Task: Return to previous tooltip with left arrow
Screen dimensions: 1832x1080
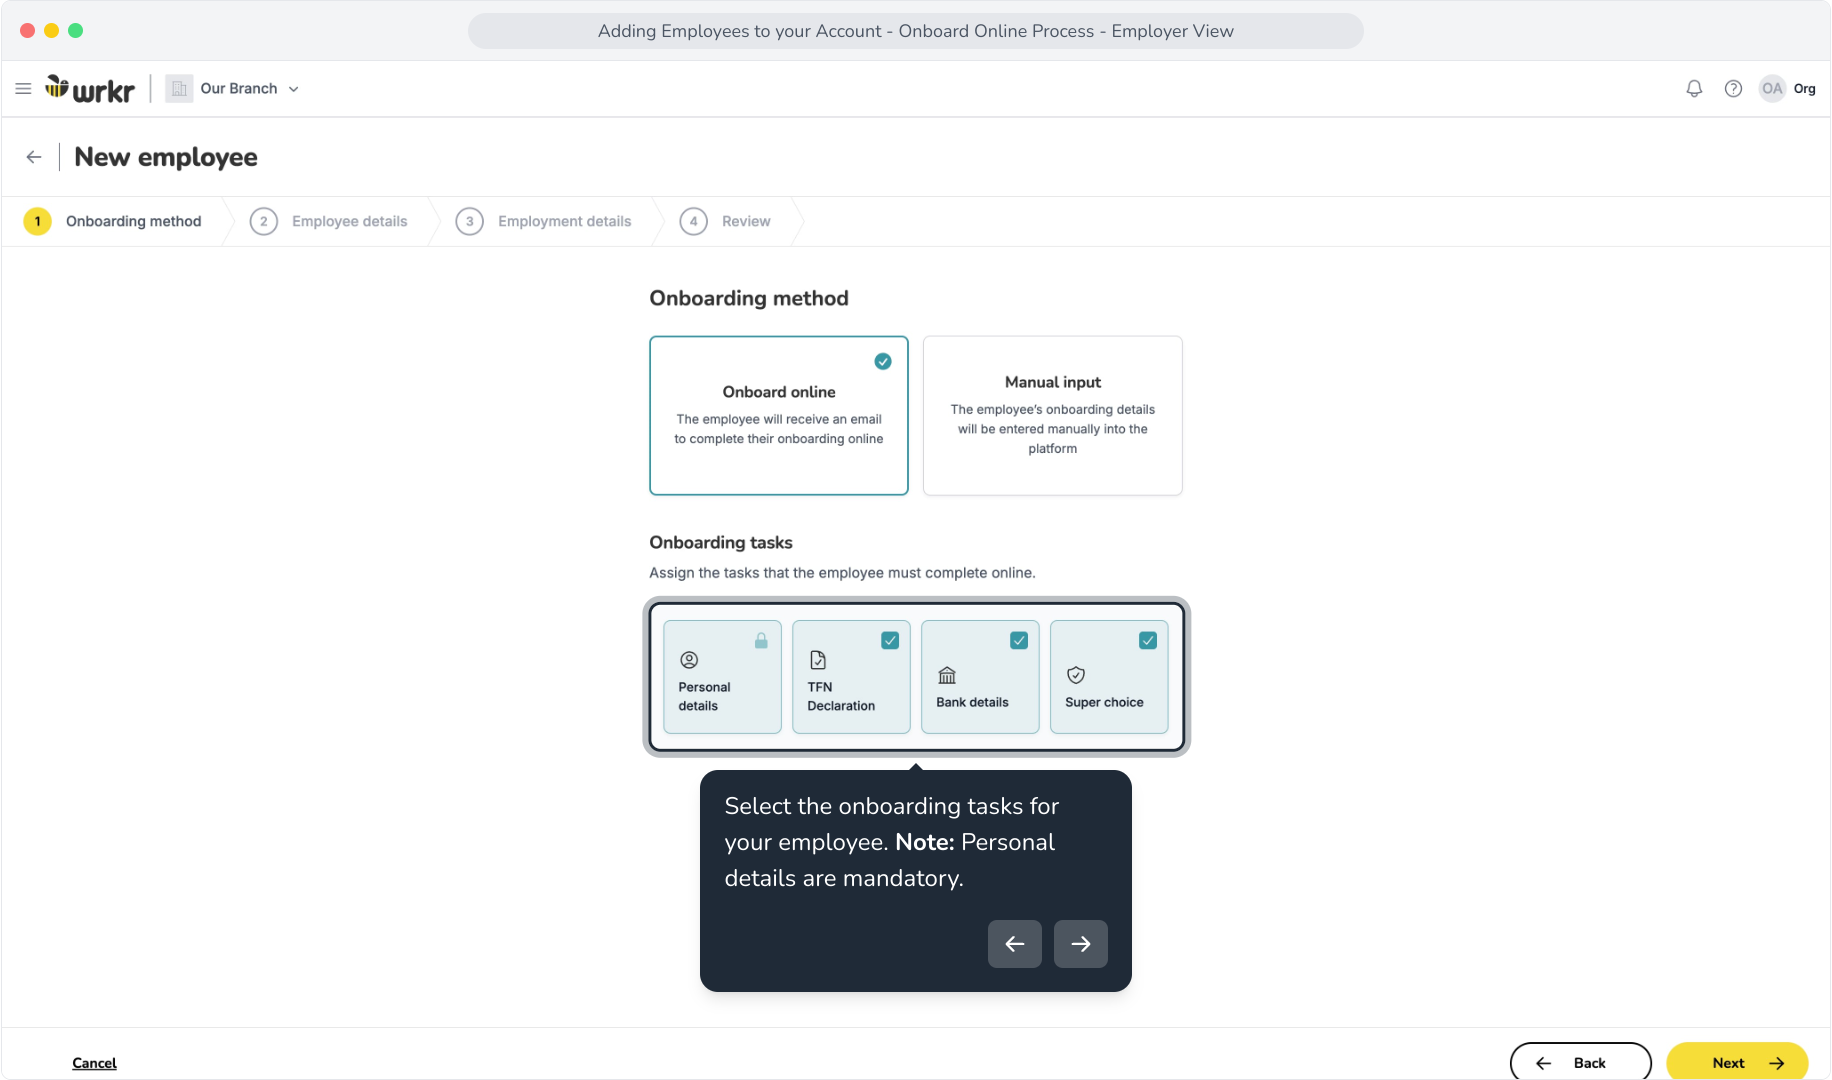Action: click(x=1015, y=944)
